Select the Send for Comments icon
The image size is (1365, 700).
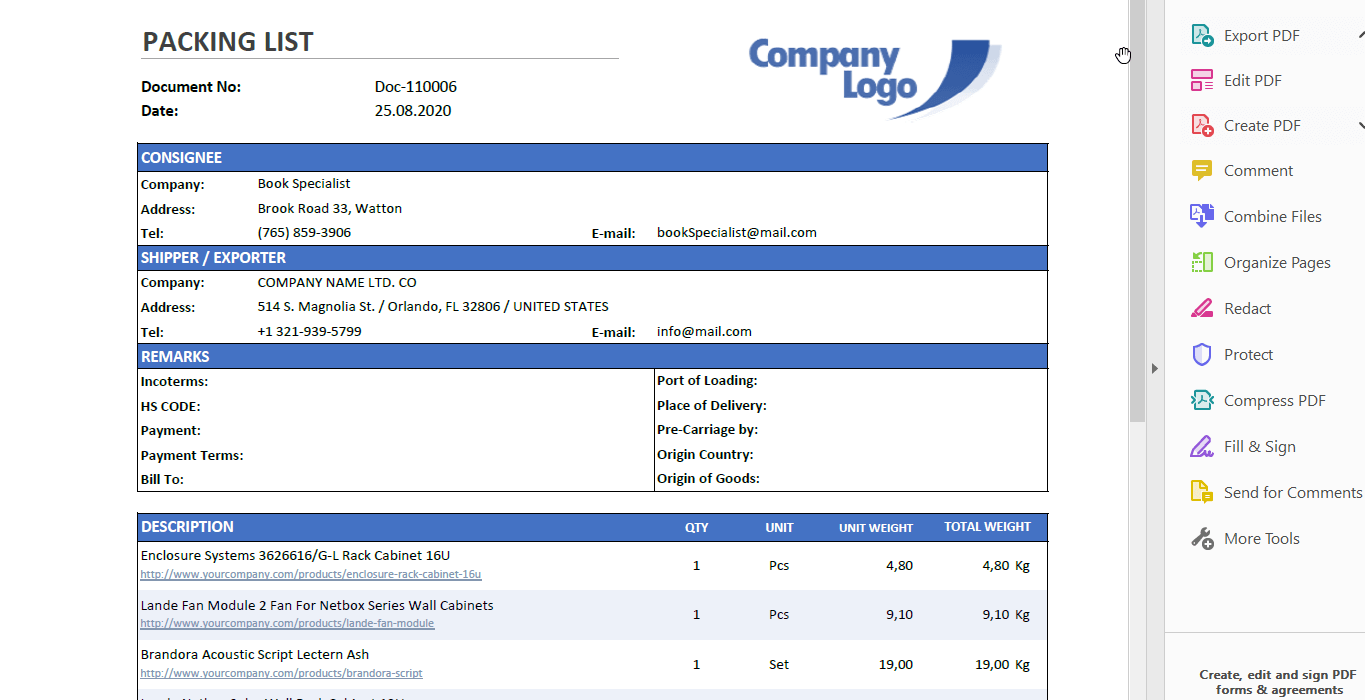(x=1202, y=492)
